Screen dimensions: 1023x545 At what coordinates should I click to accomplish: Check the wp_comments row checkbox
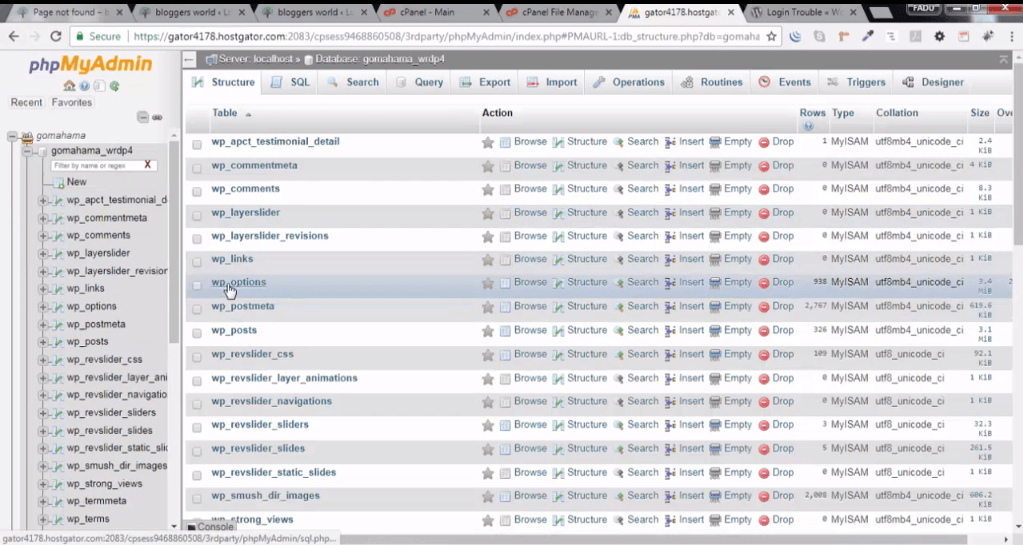point(197,191)
